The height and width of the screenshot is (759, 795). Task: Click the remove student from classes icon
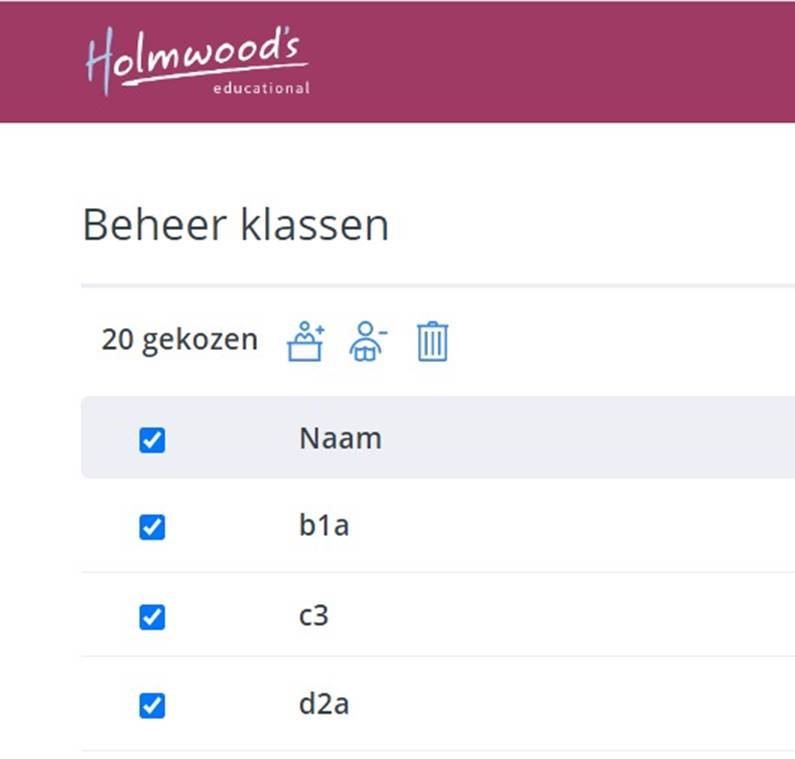(368, 341)
